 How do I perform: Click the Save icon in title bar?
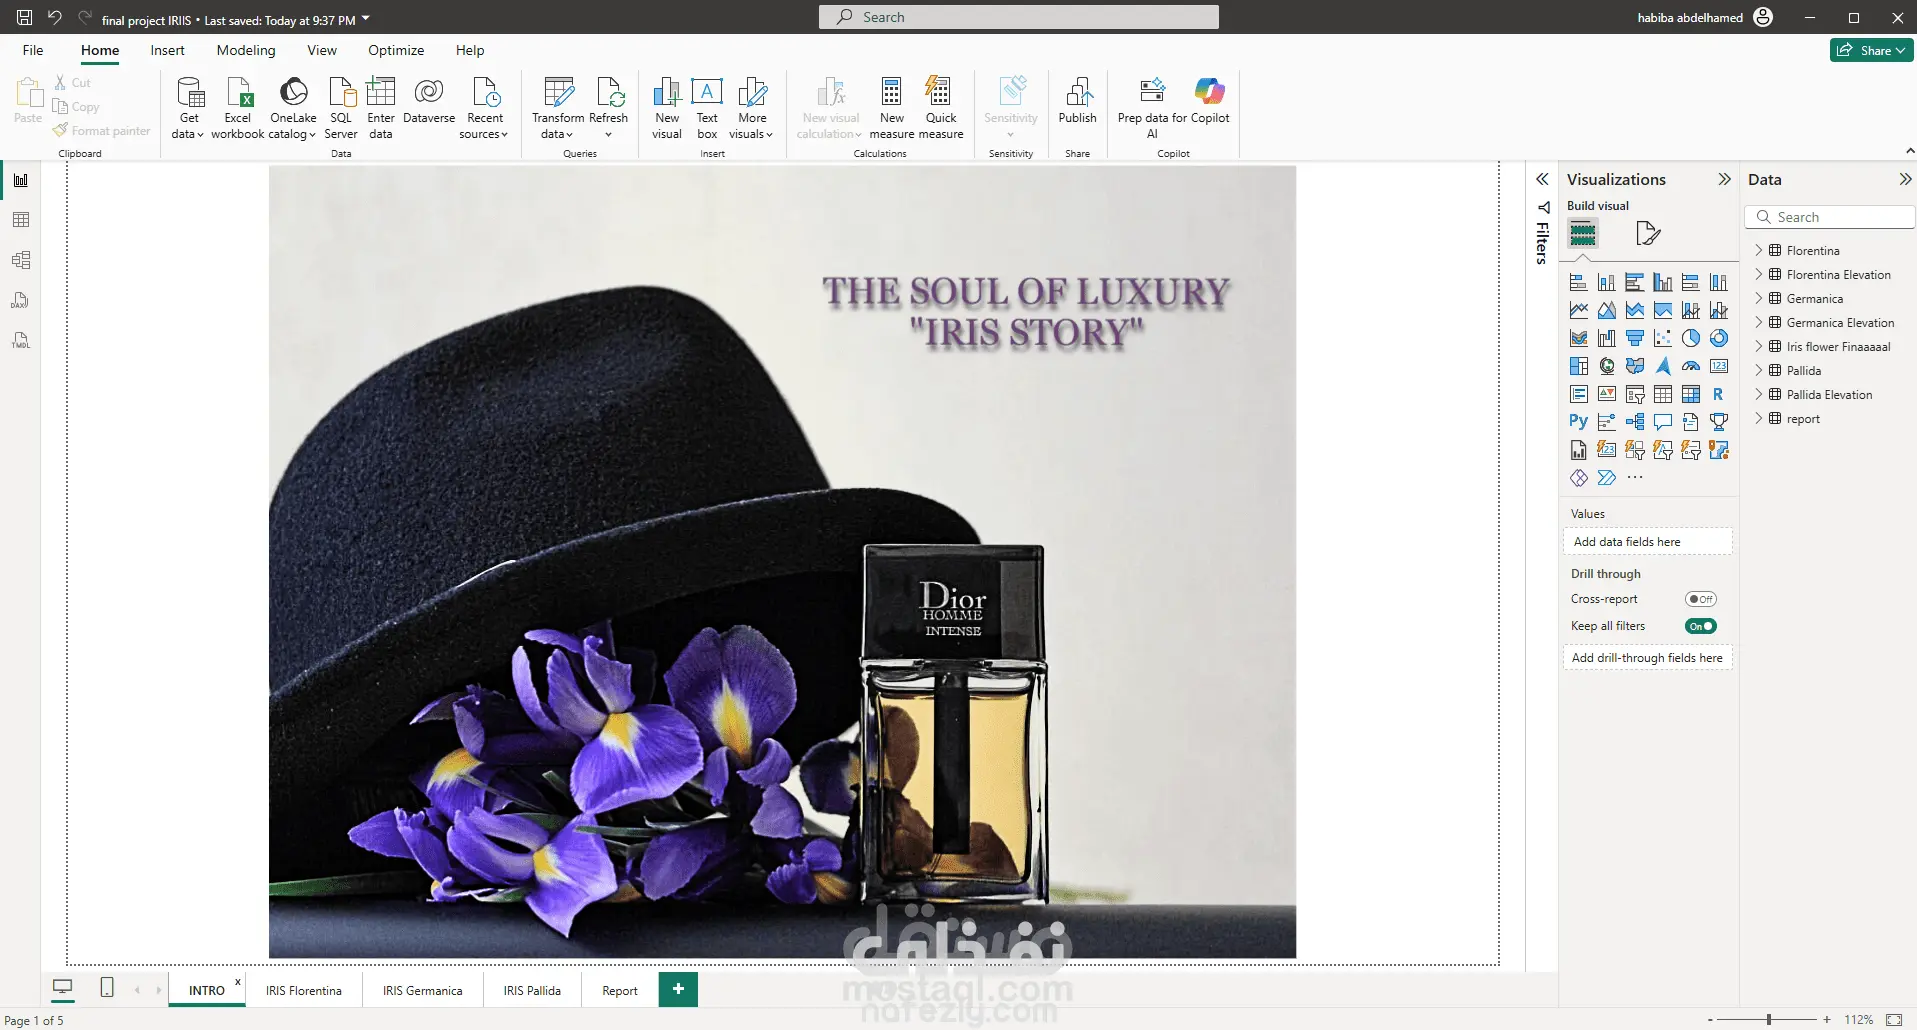pyautogui.click(x=25, y=17)
